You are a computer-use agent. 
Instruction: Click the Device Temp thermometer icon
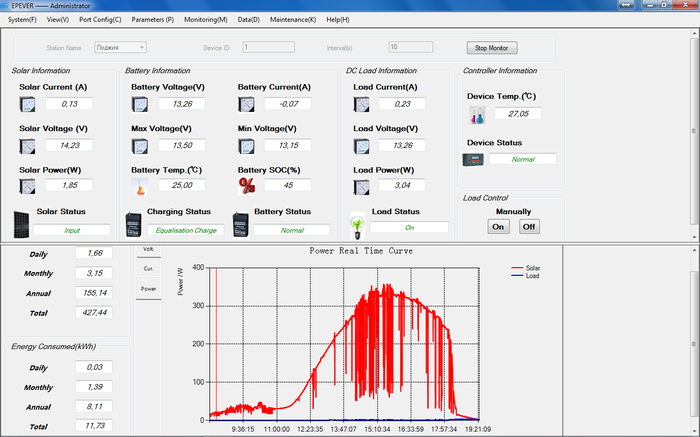pyautogui.click(x=476, y=115)
